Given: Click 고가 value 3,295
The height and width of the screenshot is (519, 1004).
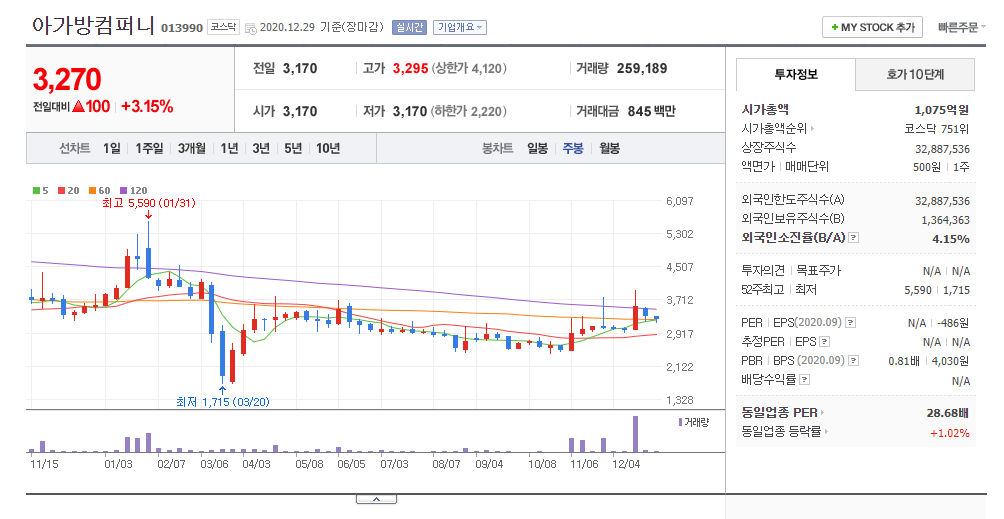Looking at the screenshot, I should pos(410,68).
